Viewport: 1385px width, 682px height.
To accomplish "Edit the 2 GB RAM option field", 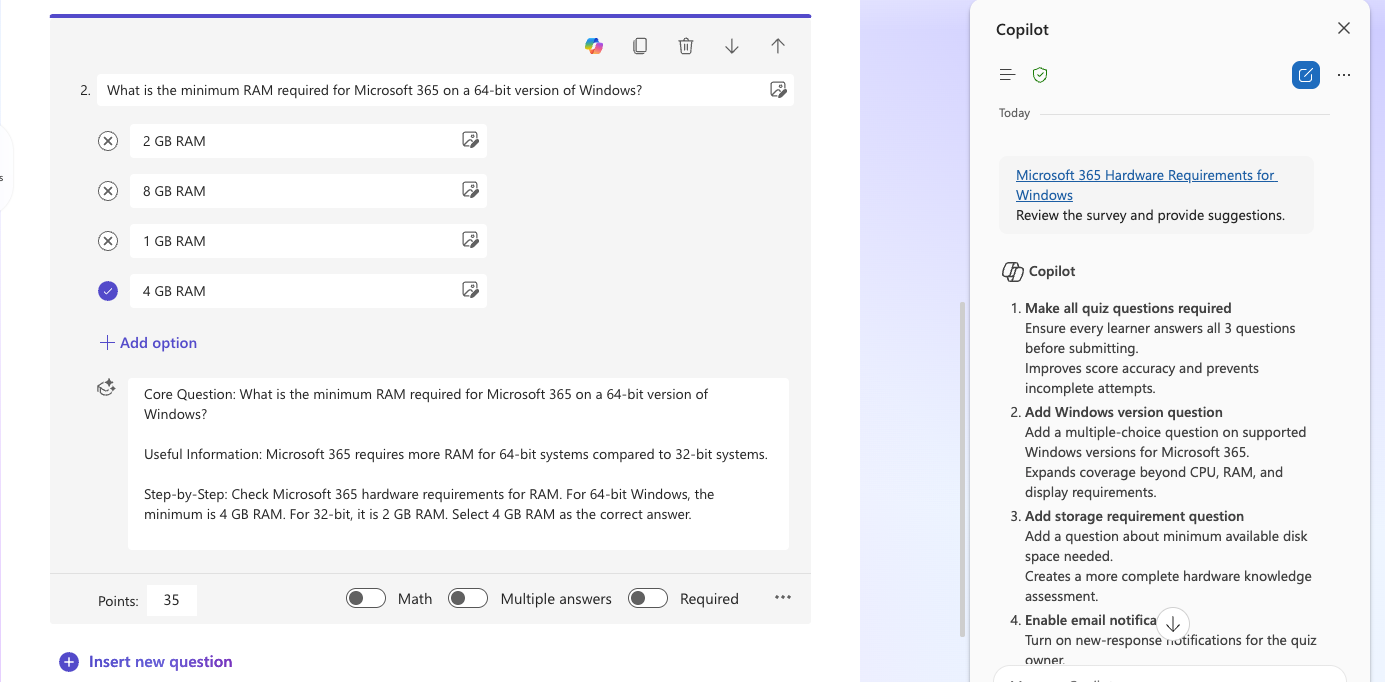I will (x=308, y=141).
